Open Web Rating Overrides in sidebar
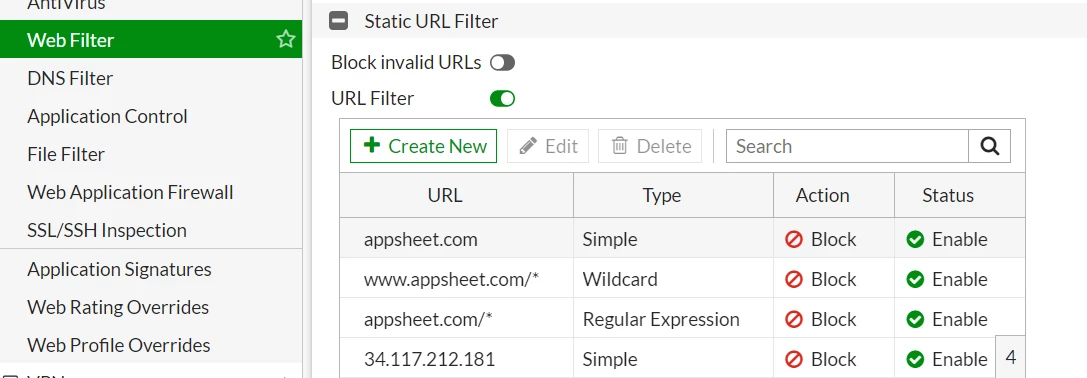This screenshot has height=378, width=1087. (150, 307)
